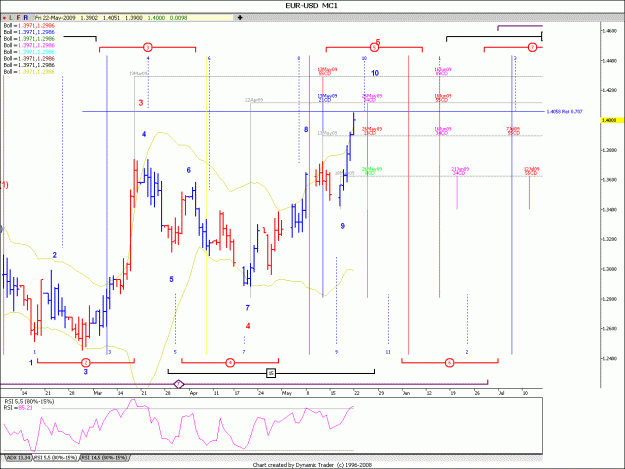Click the magenta Boll = 1.3971,1.2986 line
The width and height of the screenshot is (625, 469).
(x=29, y=45)
